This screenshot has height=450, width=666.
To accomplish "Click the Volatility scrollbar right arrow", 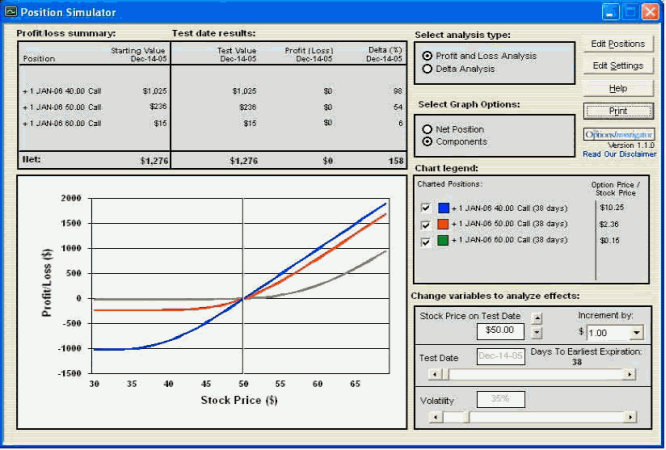I will click(629, 416).
